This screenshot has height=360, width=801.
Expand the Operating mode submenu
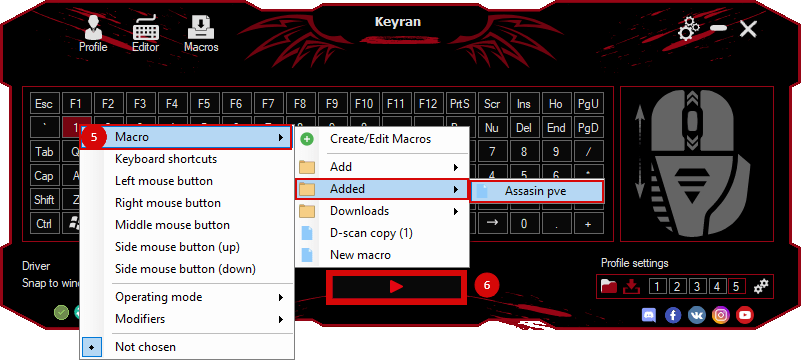click(x=280, y=297)
